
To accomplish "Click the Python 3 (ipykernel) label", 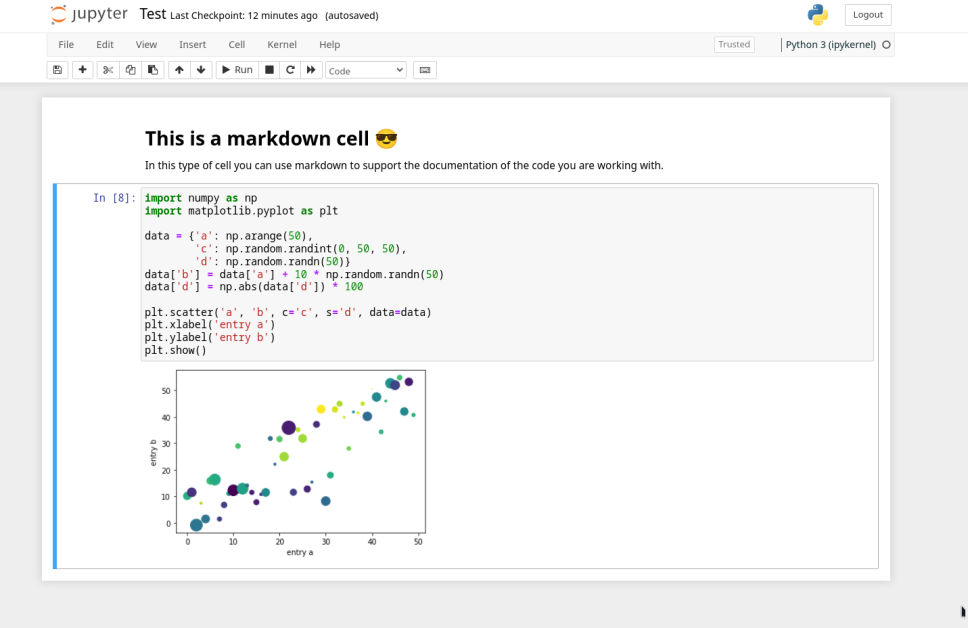I will click(x=830, y=44).
